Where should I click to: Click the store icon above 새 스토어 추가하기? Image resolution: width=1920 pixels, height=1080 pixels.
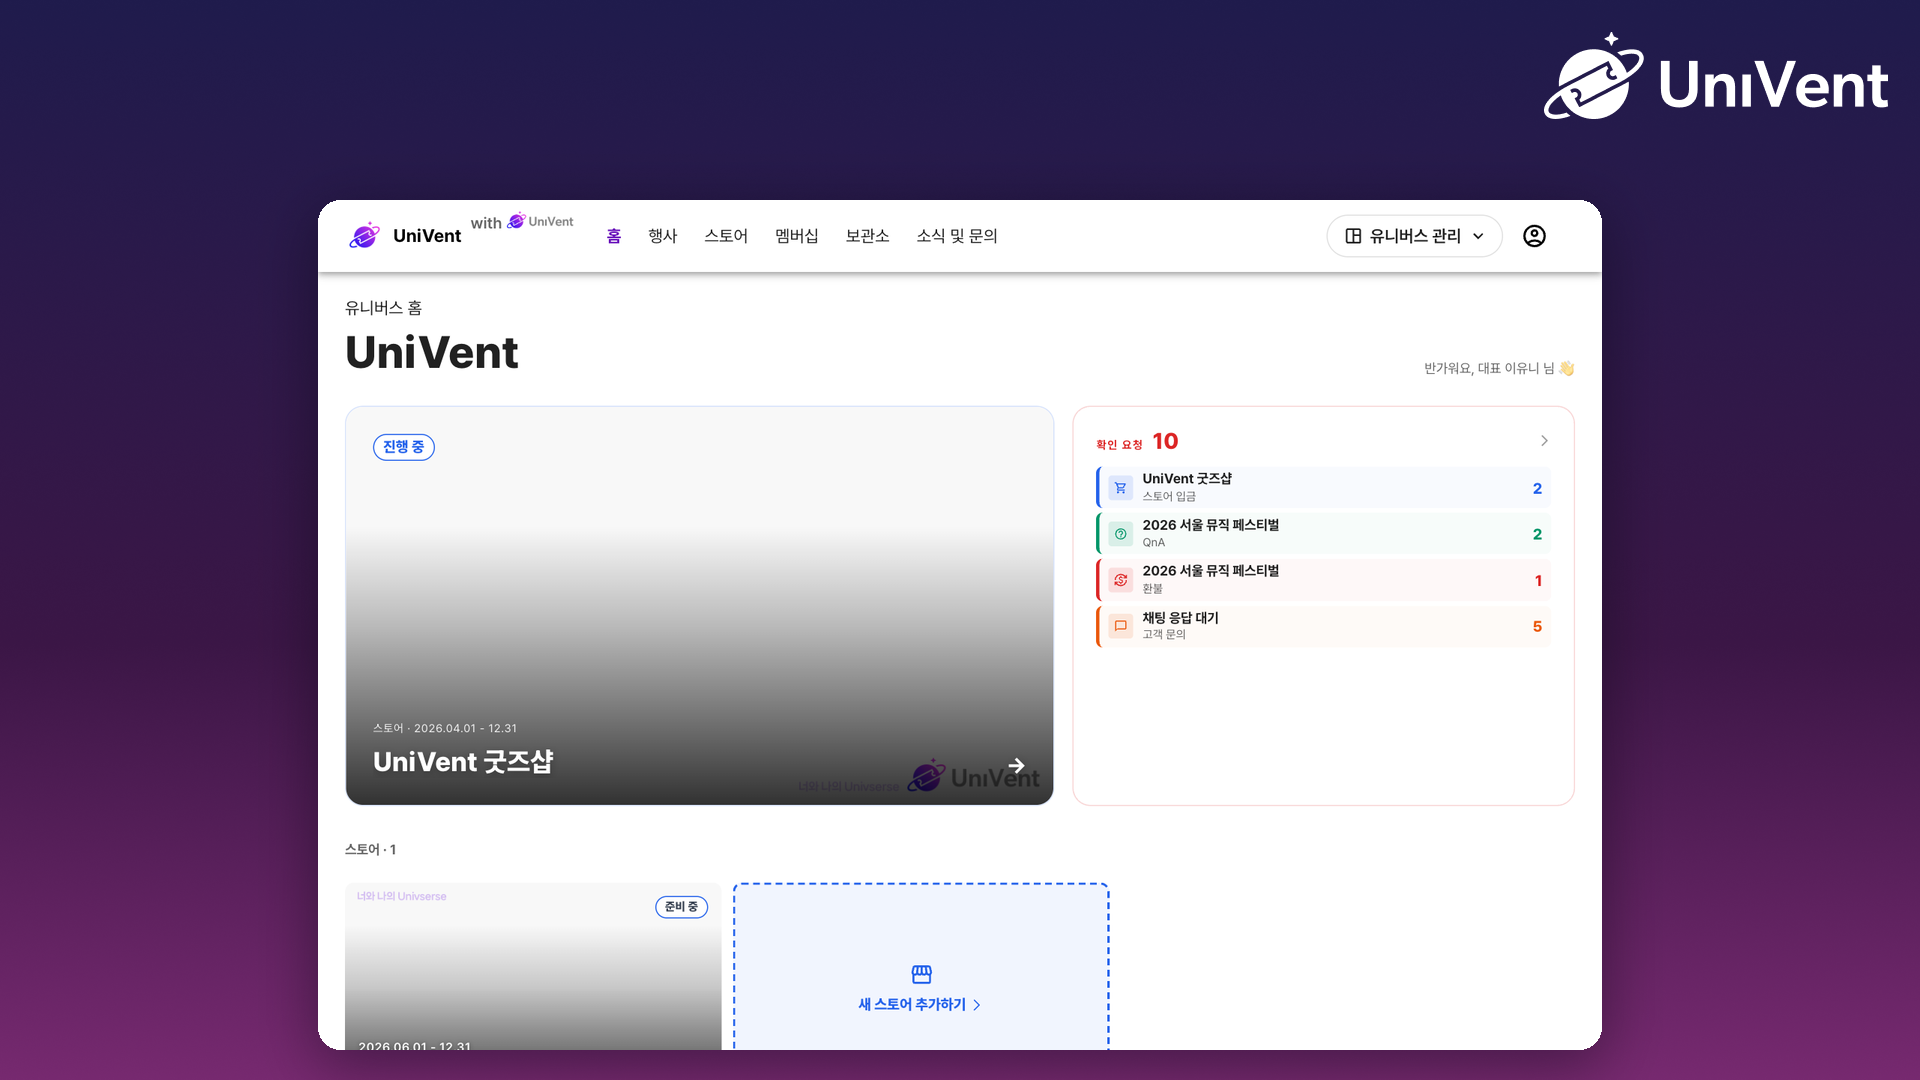(921, 974)
